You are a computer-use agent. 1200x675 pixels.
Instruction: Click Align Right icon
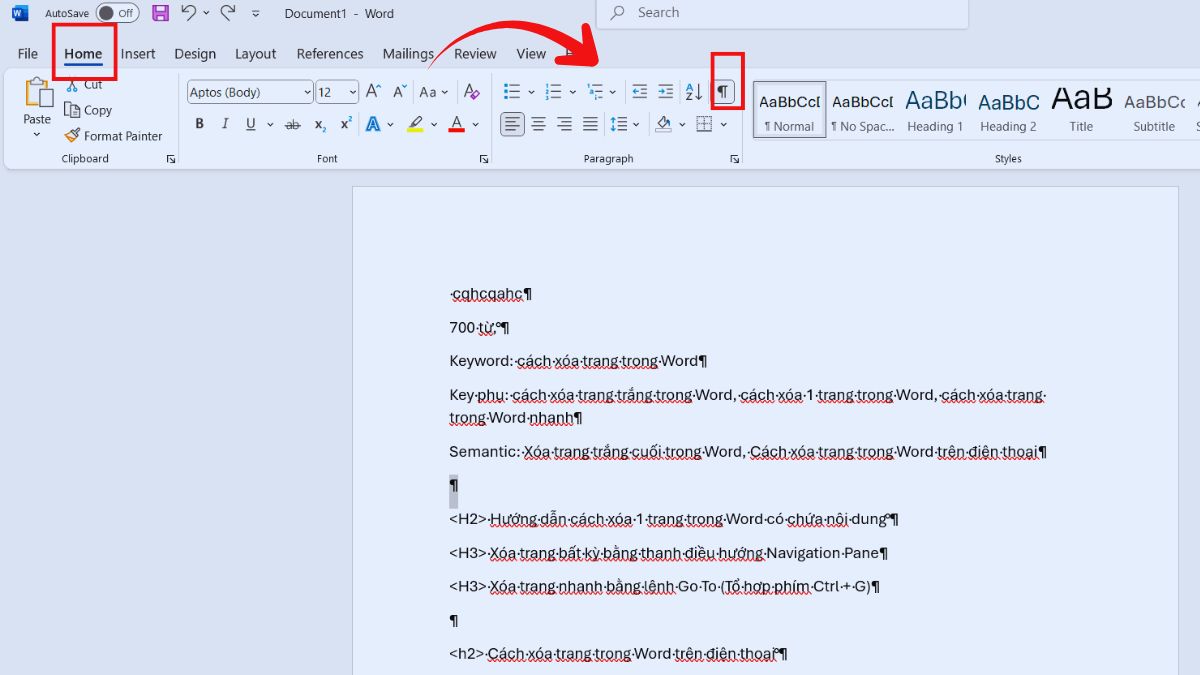[x=564, y=124]
